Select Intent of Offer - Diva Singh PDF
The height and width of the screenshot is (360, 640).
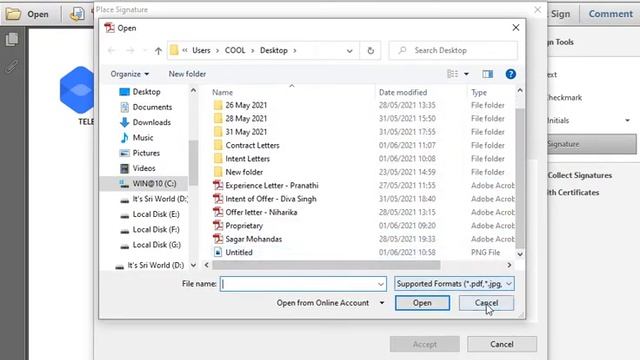tap(271, 199)
